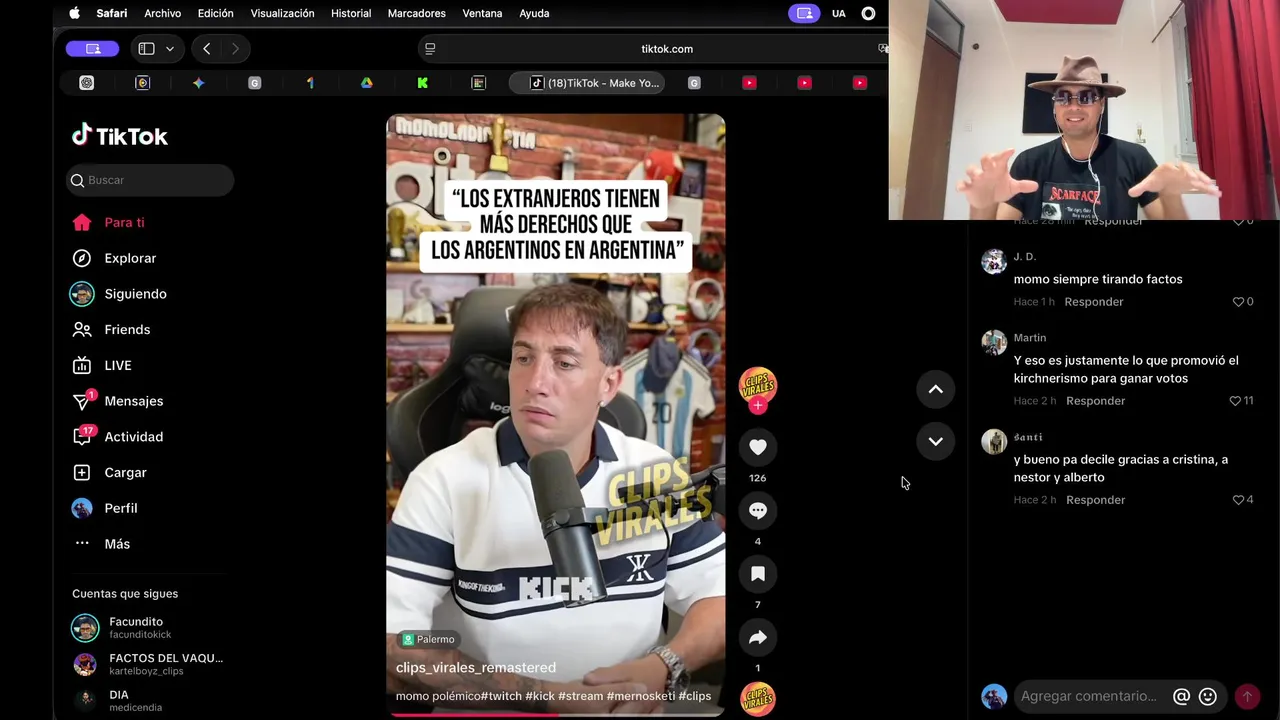Bookmark the video
Image resolution: width=1280 pixels, height=720 pixels.
click(757, 574)
